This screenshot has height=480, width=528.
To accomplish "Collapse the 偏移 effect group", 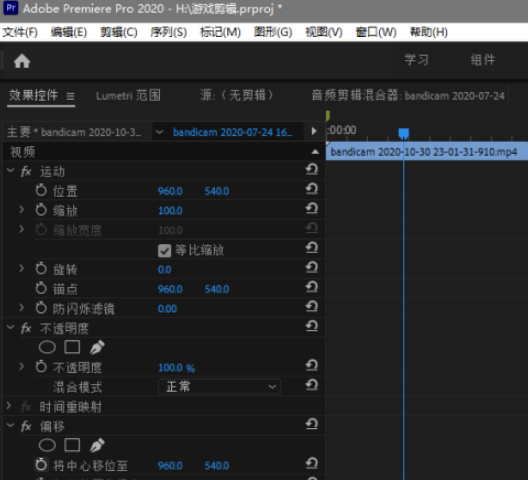I will 10,425.
